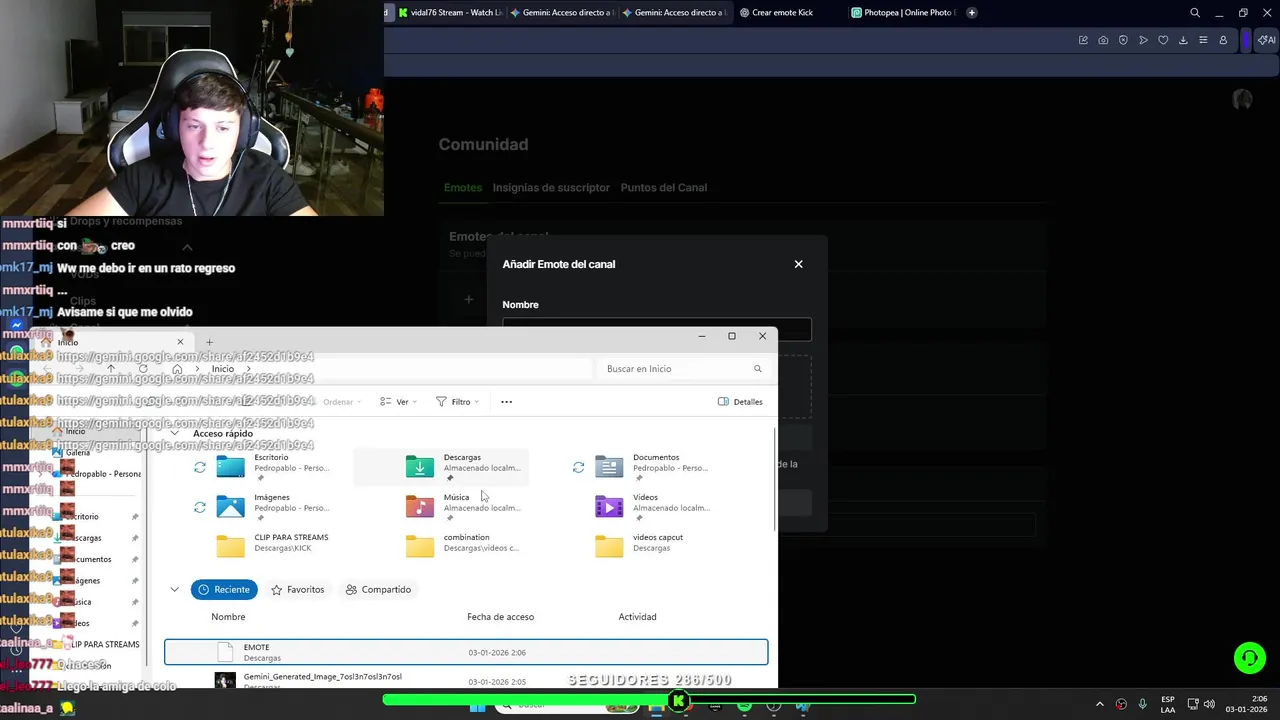Click the home icon in address bar
Screen dimensions: 1280x720
tap(177, 369)
